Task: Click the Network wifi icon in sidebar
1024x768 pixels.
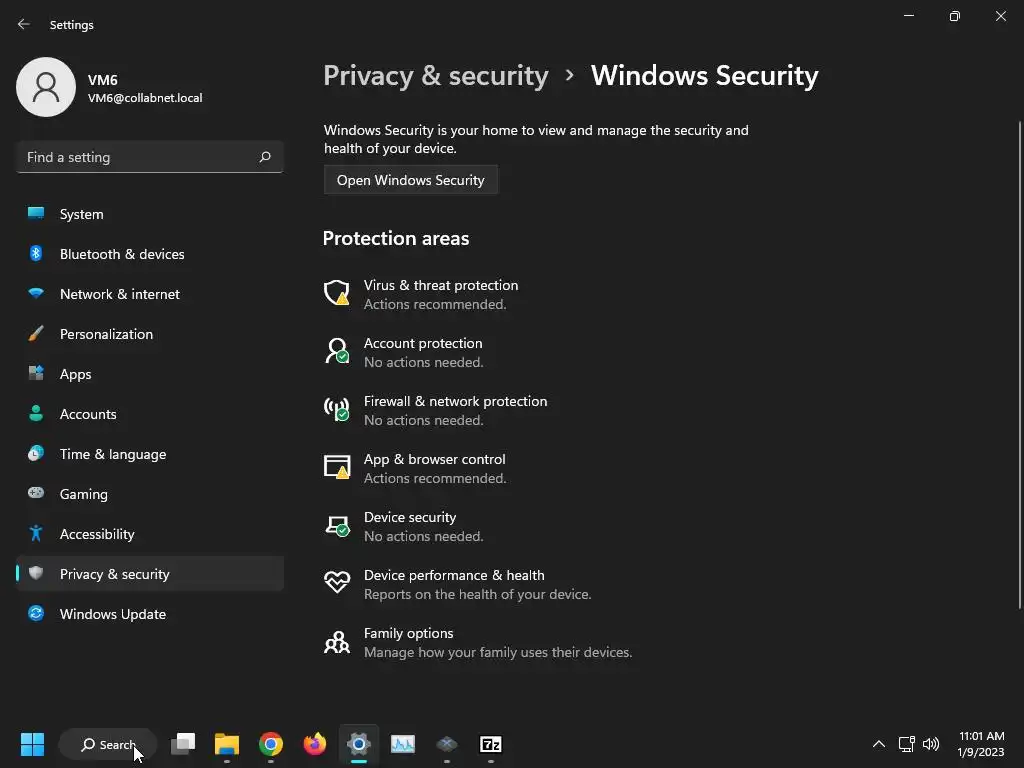Action: pyautogui.click(x=36, y=293)
